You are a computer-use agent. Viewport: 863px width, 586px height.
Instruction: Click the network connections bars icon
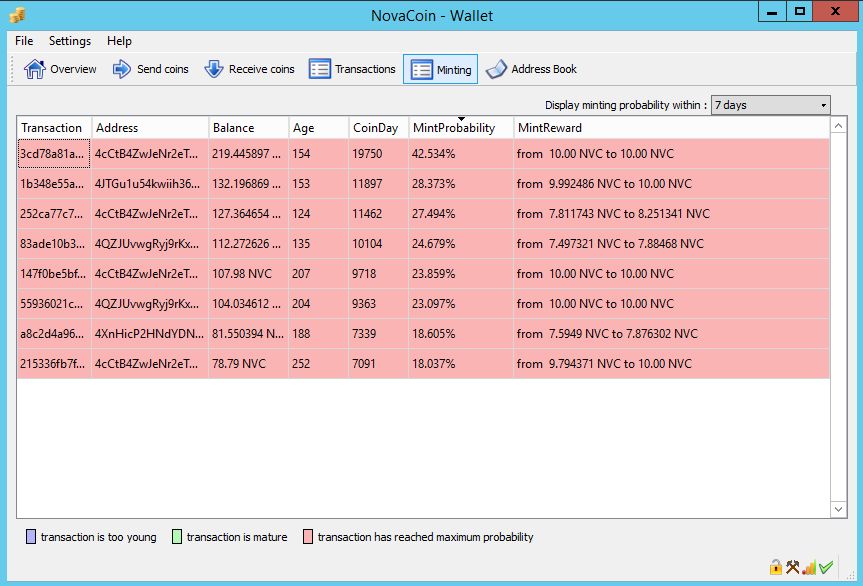point(809,567)
